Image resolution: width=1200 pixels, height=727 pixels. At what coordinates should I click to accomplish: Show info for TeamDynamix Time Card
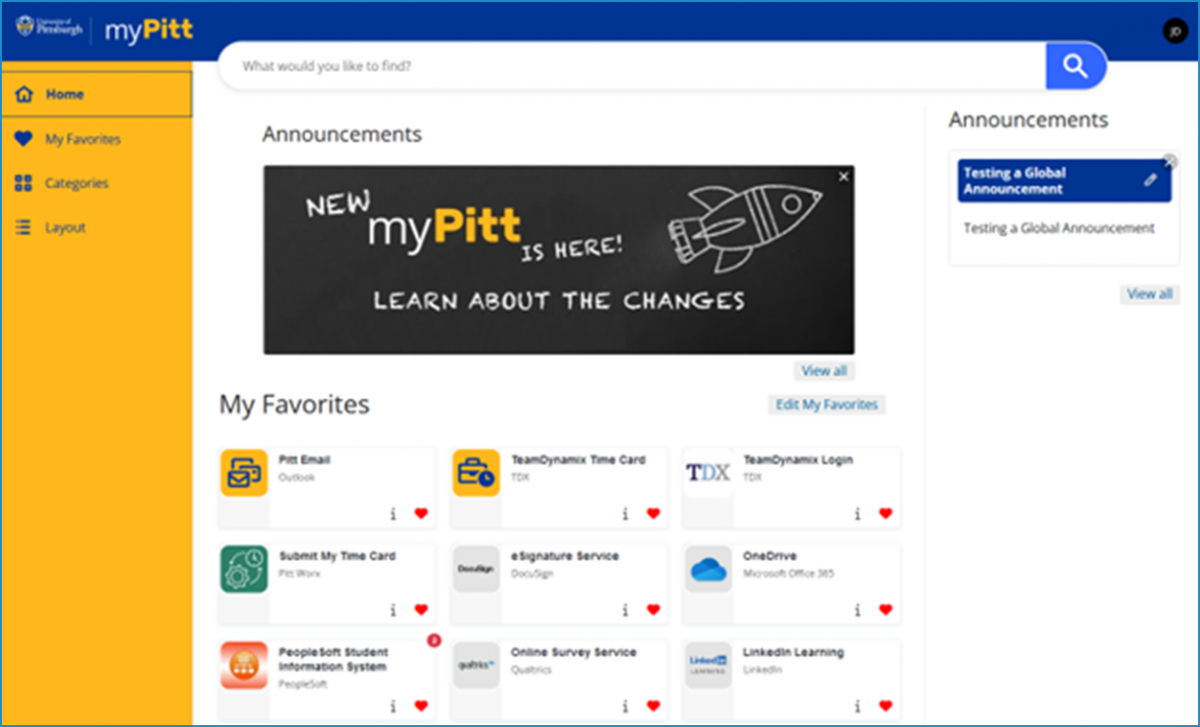pos(625,514)
